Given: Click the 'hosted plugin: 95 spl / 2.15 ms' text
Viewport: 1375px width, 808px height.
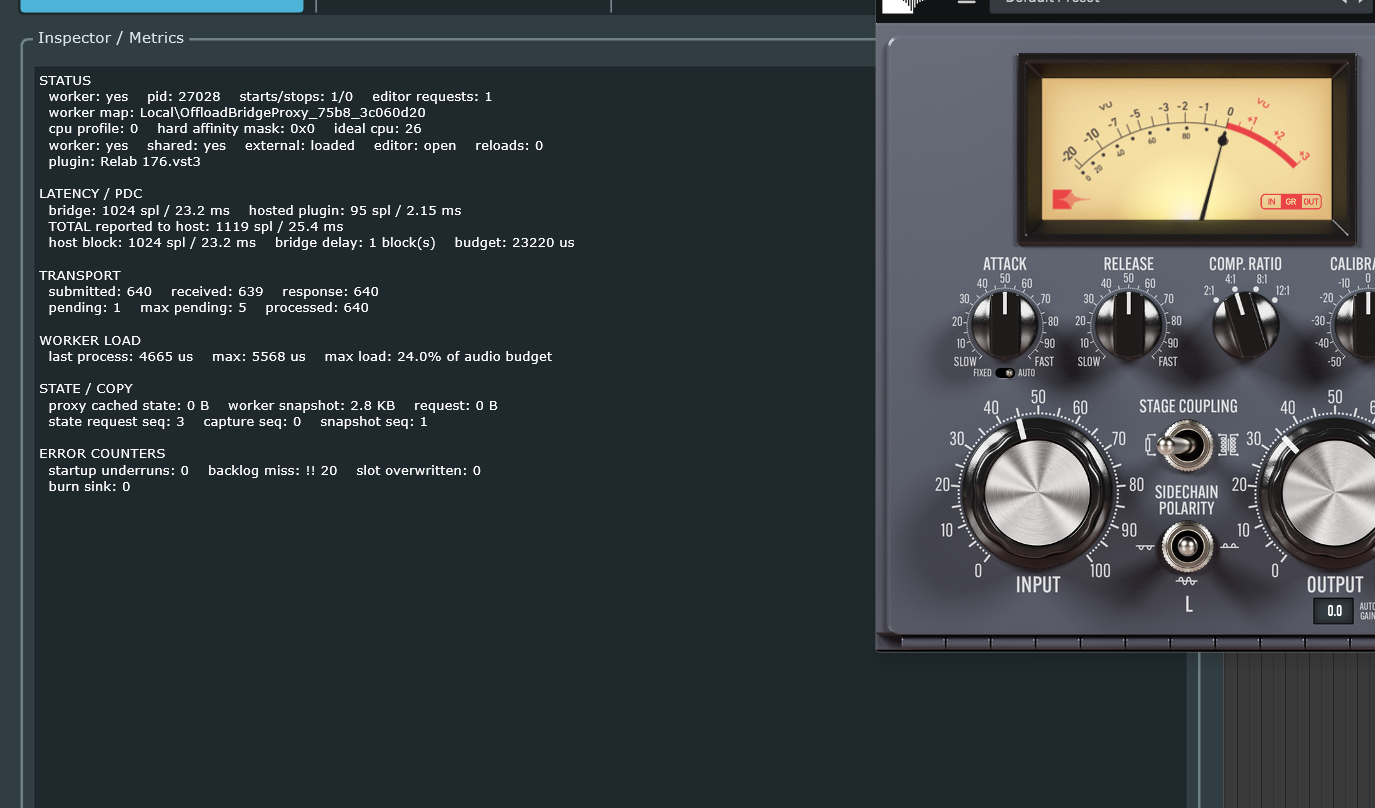Looking at the screenshot, I should 355,210.
